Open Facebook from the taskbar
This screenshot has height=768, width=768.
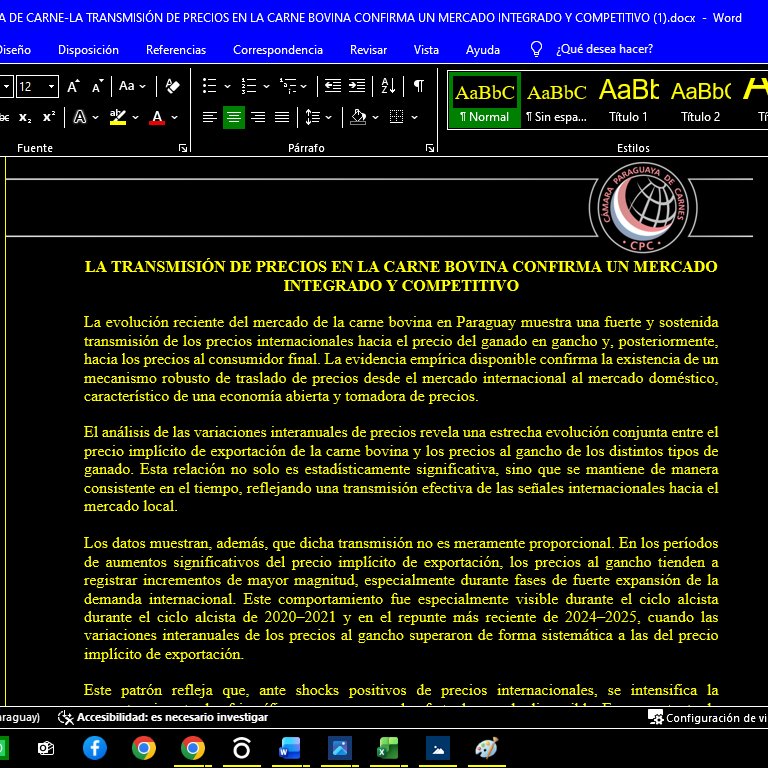coord(95,748)
